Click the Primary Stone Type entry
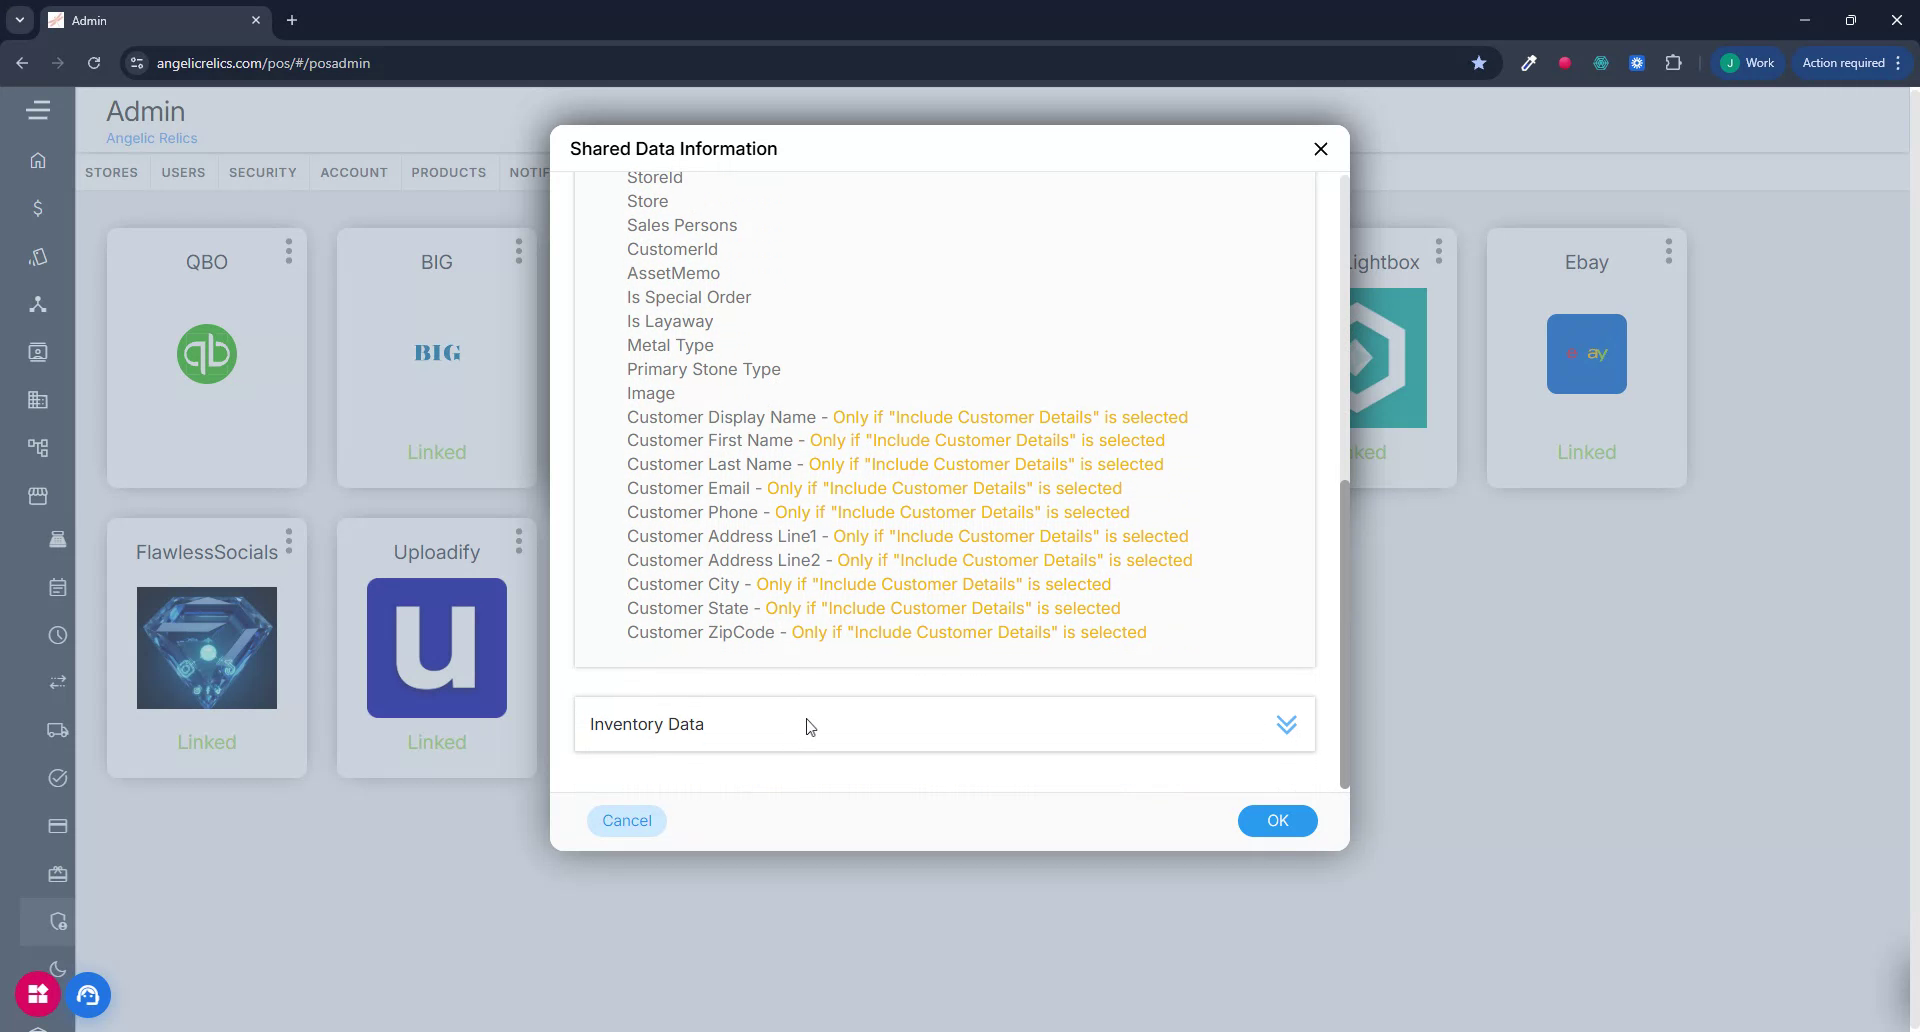 tap(703, 369)
